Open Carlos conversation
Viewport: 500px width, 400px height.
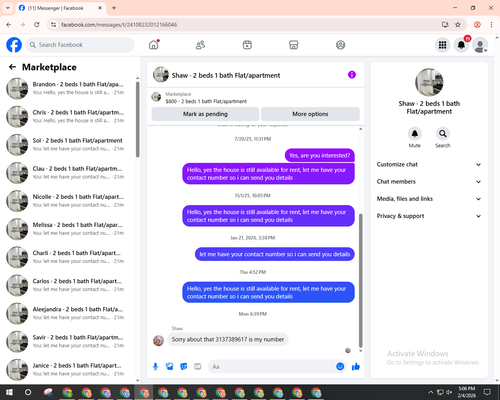[x=68, y=285]
